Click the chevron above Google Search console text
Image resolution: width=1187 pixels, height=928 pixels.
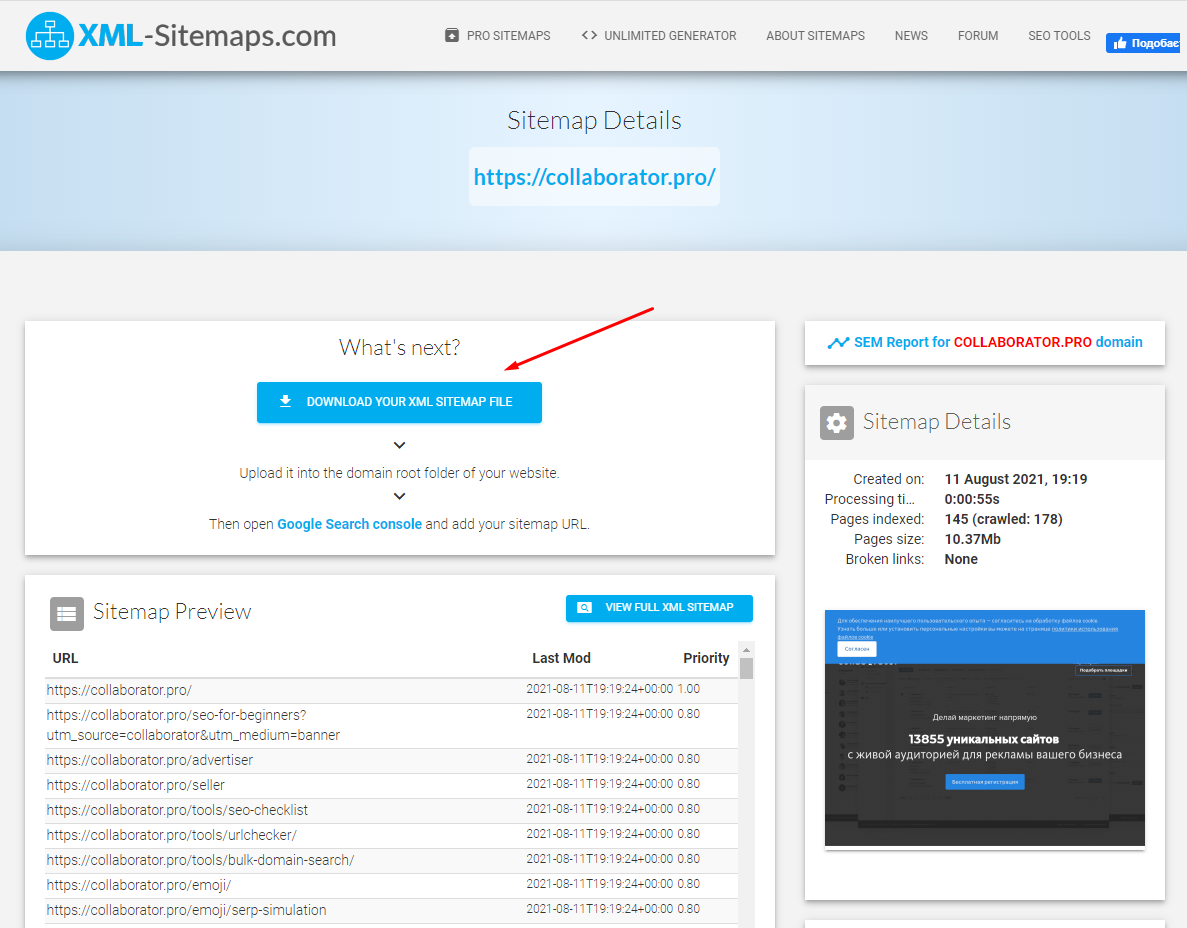(x=399, y=497)
